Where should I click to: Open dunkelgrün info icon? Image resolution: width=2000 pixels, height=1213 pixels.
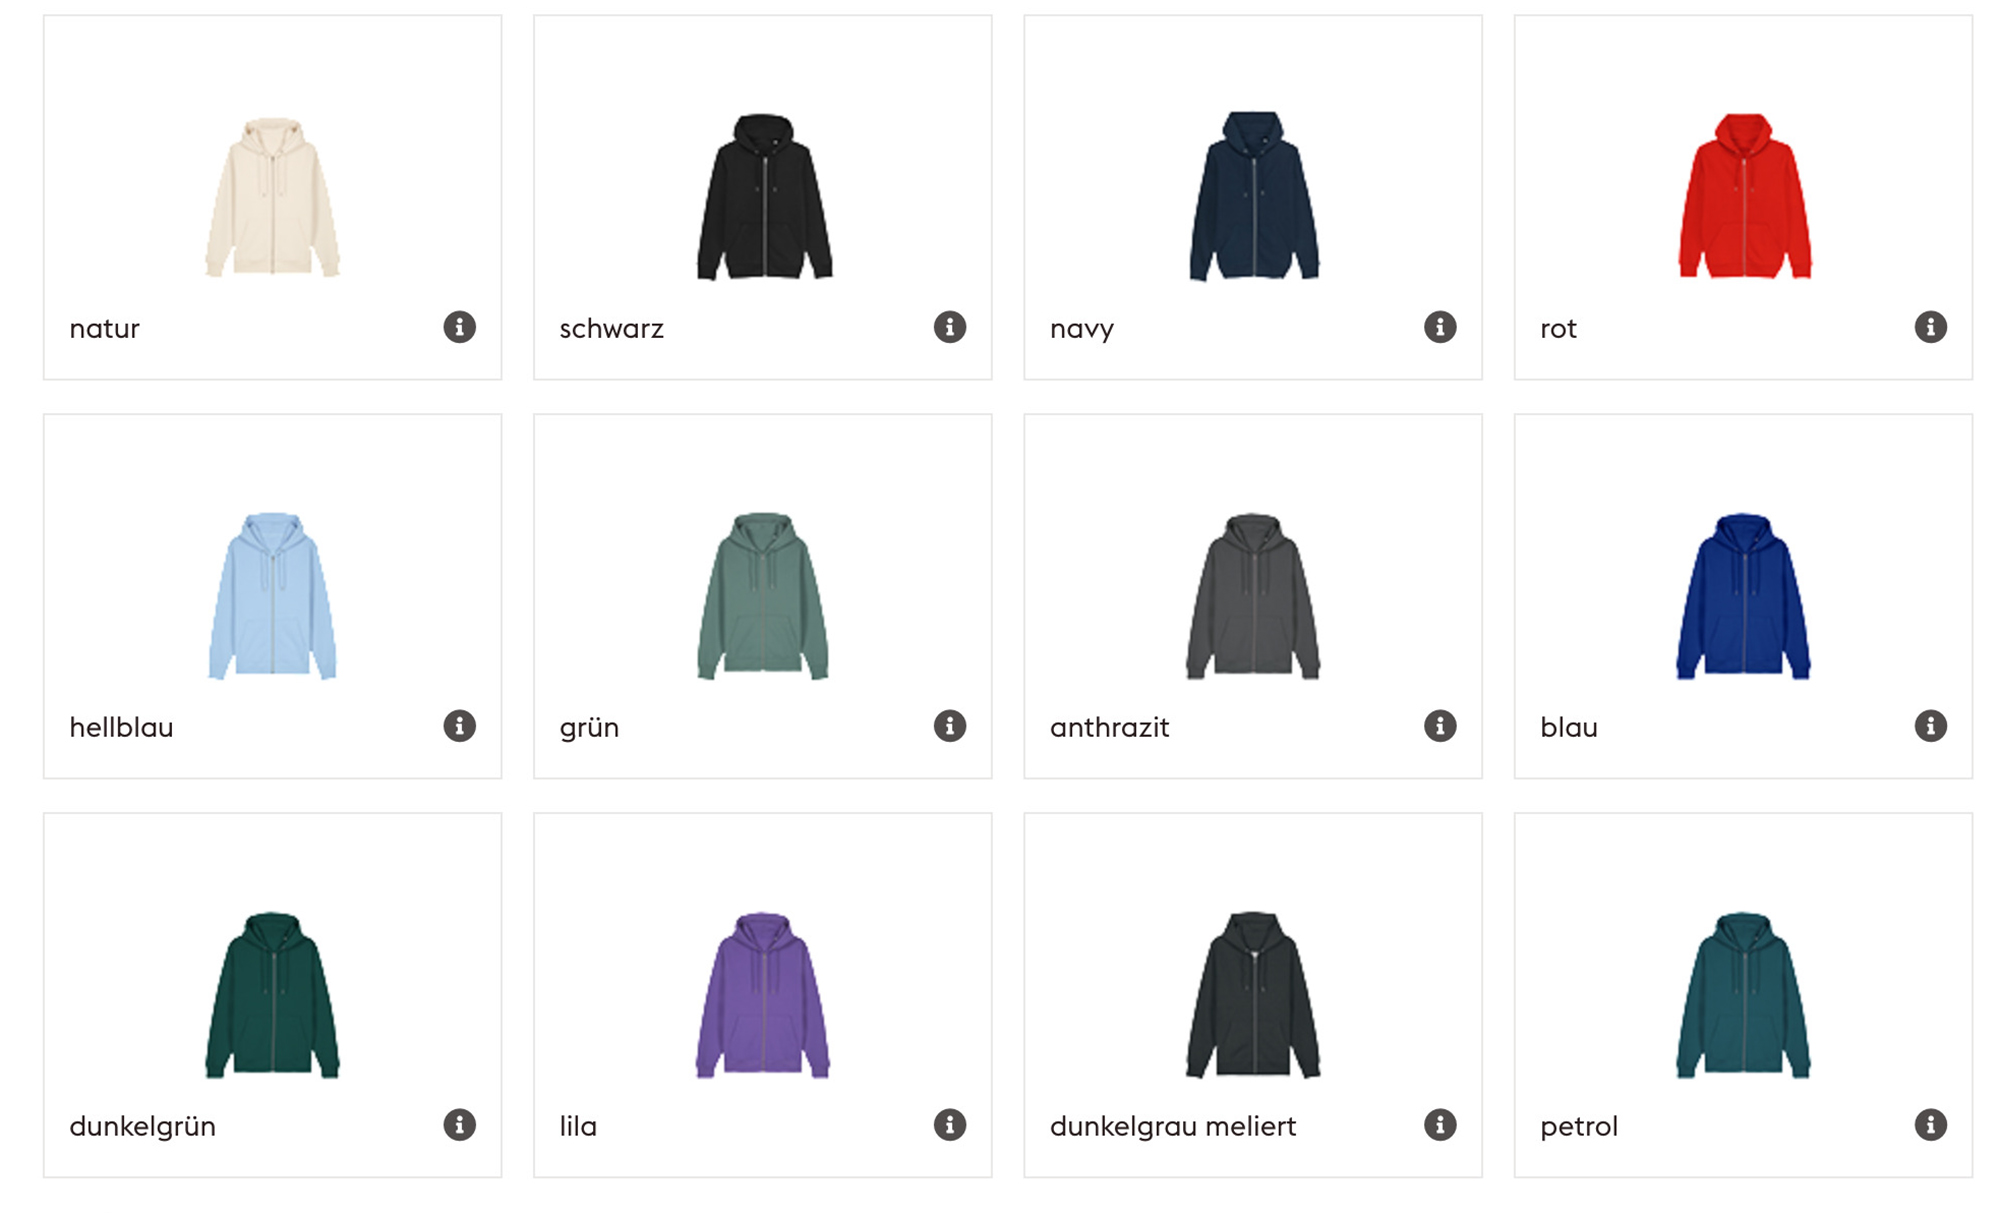459,1125
